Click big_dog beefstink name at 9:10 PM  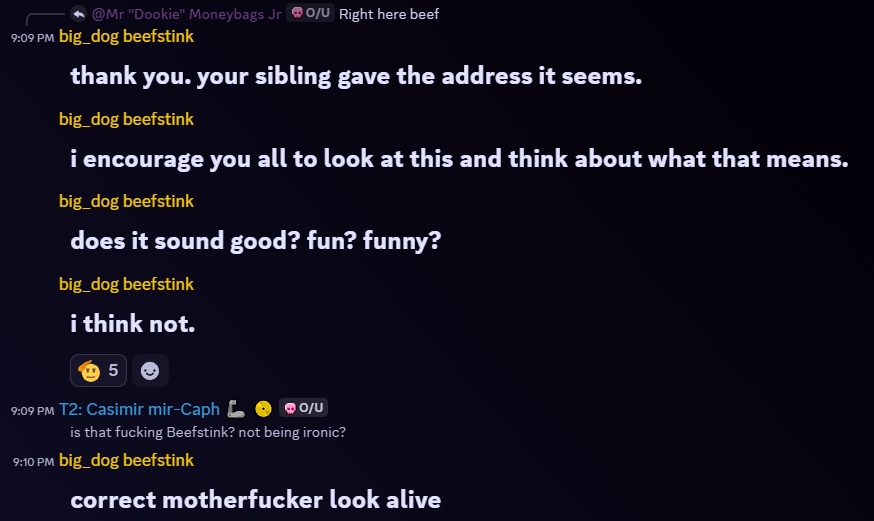(126, 460)
